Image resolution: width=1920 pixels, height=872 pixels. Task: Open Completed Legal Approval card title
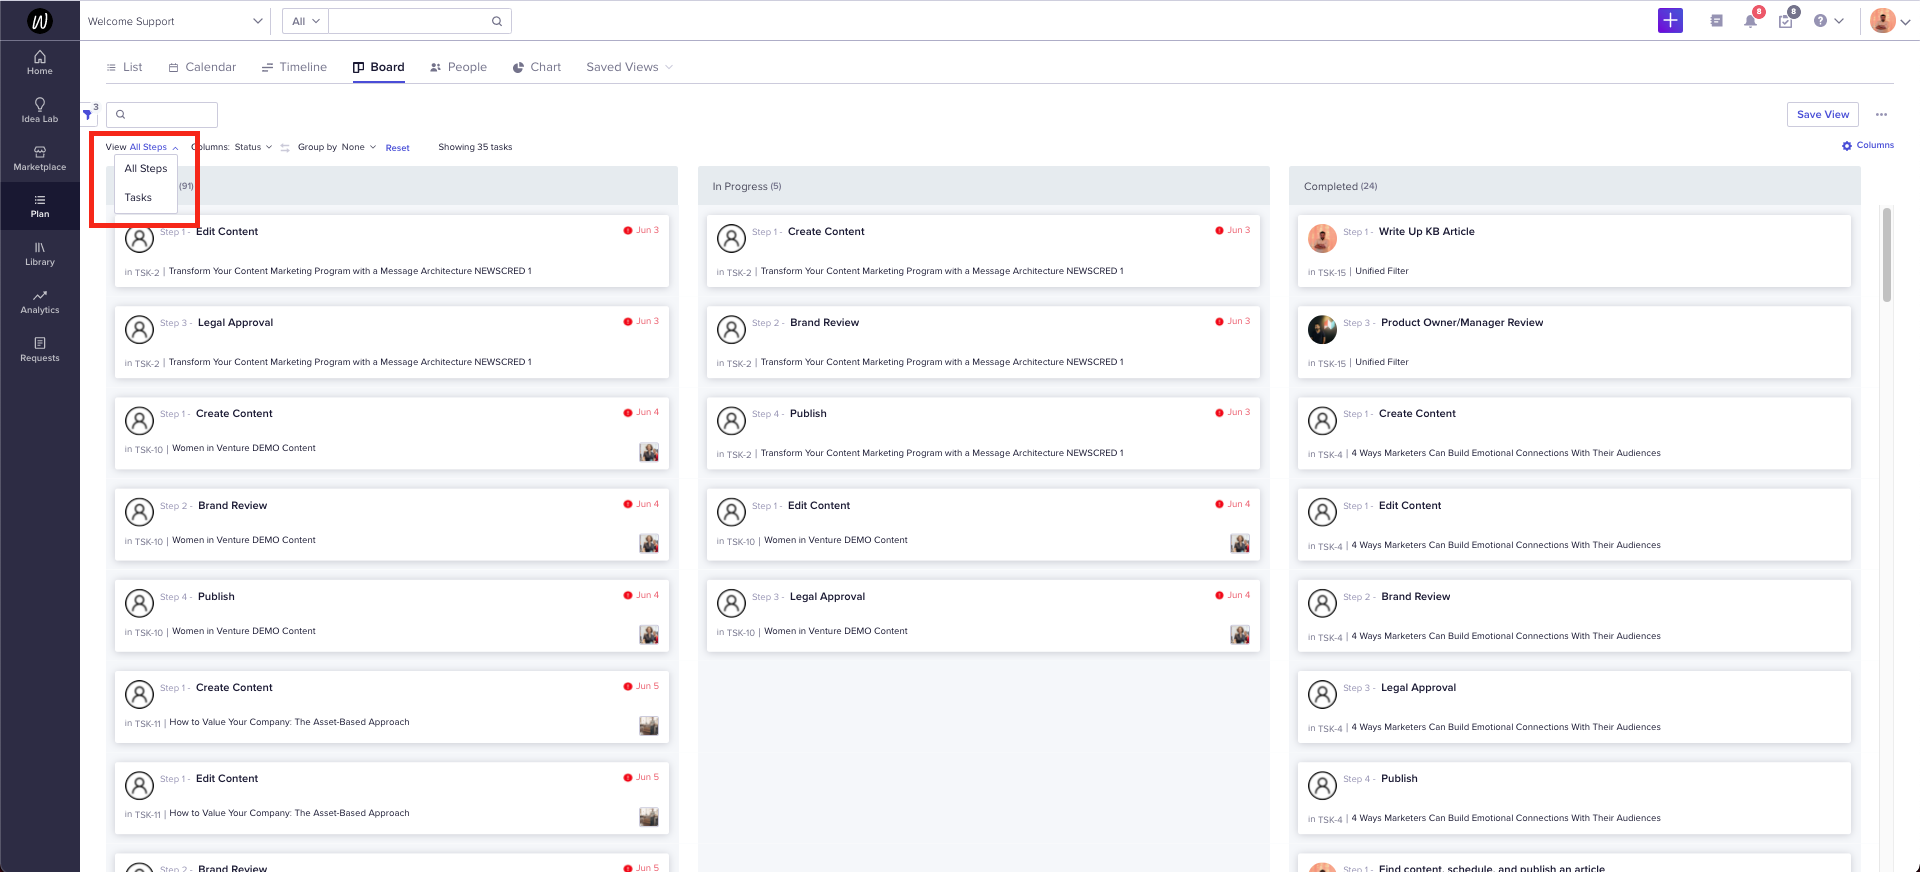pyautogui.click(x=1418, y=688)
